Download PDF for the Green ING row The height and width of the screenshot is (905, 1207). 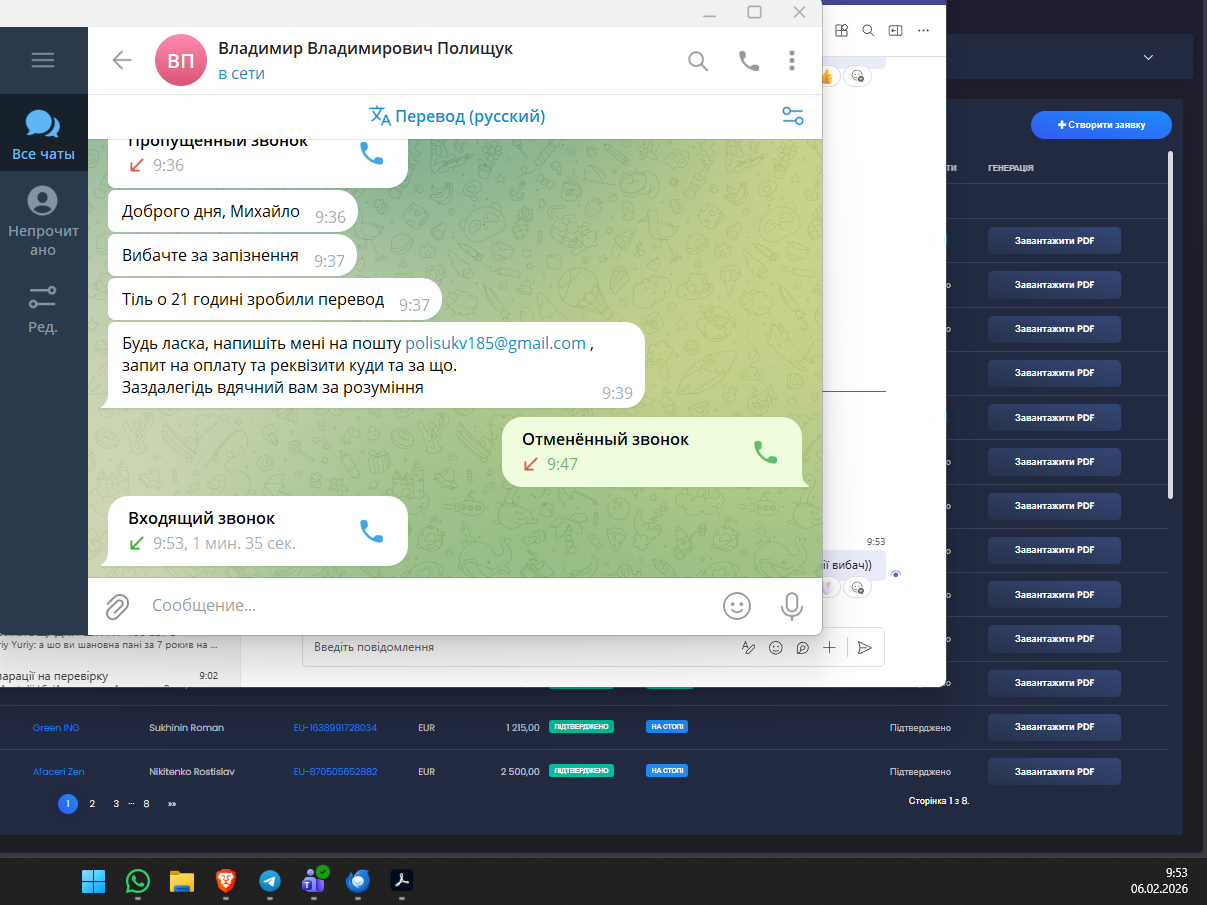coord(1054,728)
